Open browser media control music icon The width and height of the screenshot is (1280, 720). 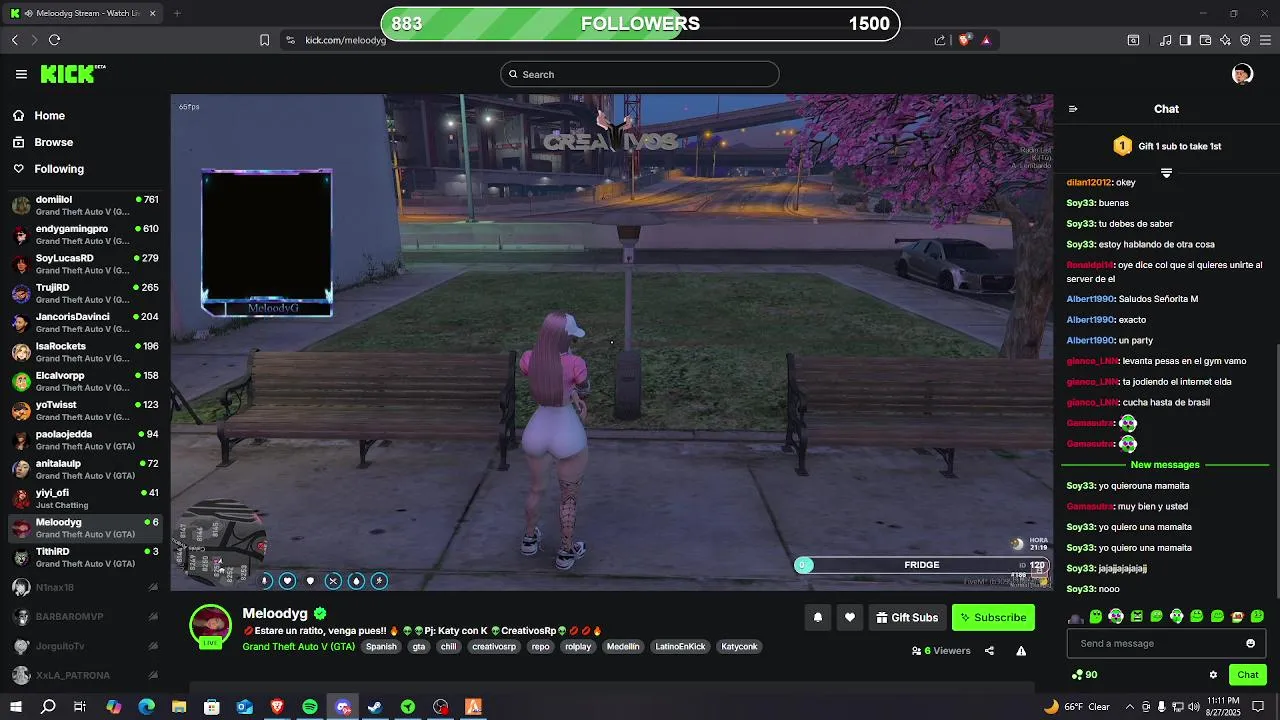[1165, 40]
